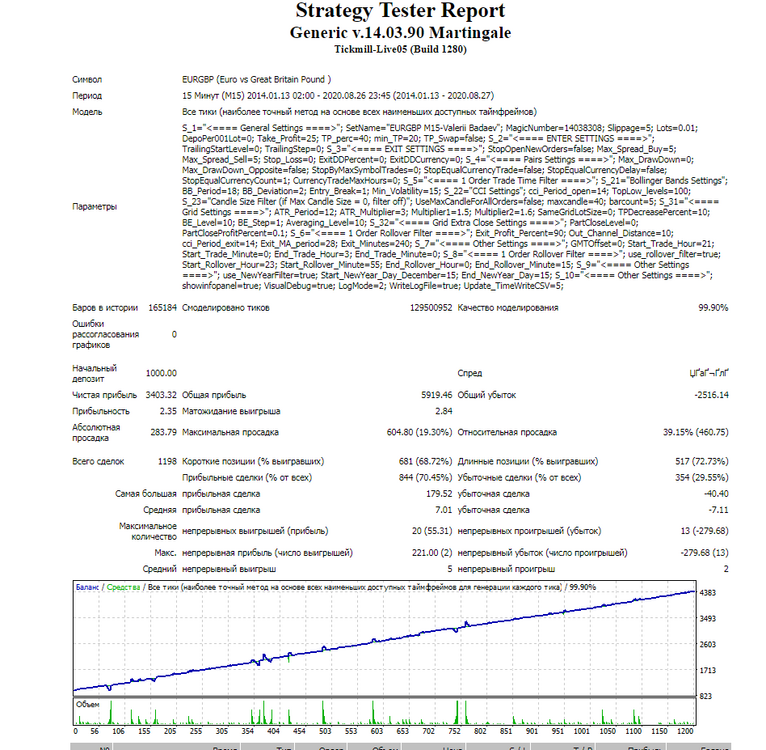The width and height of the screenshot is (766, 750).
Task: Click the Всего сделок label
Action: (98, 462)
